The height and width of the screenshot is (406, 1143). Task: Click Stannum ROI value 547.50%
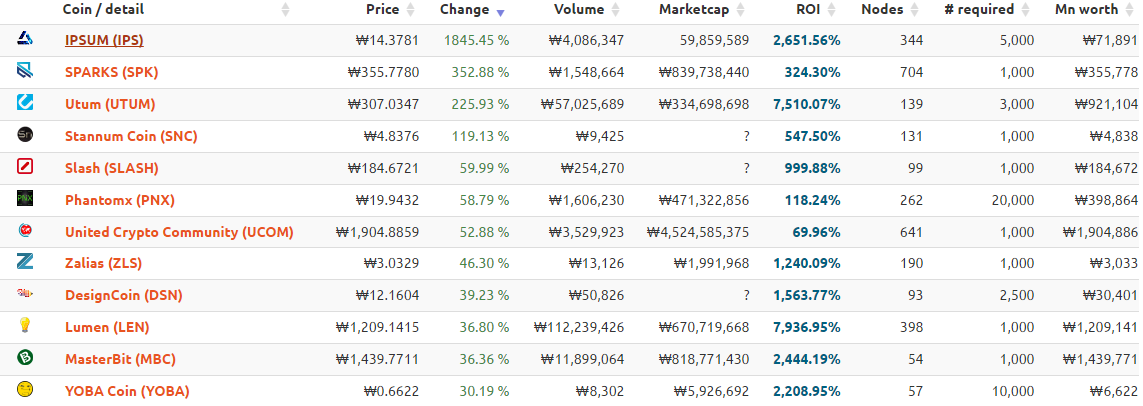point(812,136)
